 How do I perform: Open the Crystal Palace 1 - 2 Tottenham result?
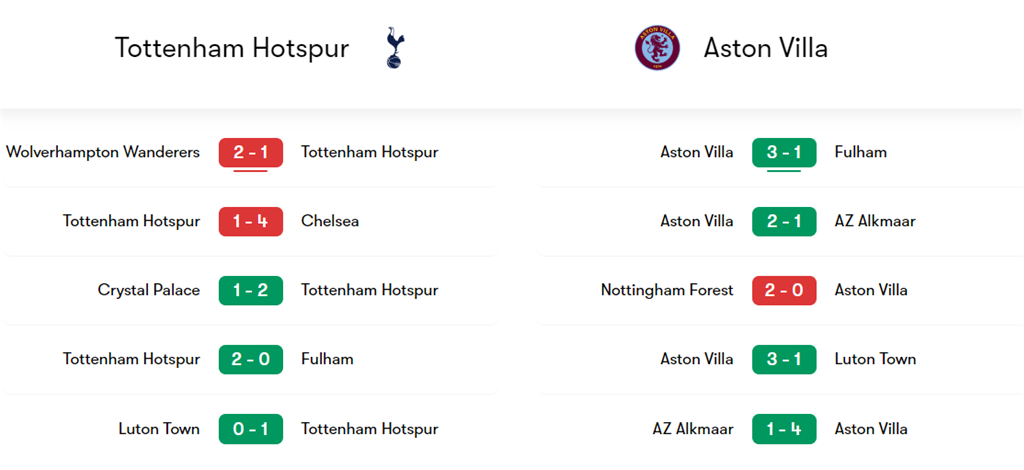(251, 290)
